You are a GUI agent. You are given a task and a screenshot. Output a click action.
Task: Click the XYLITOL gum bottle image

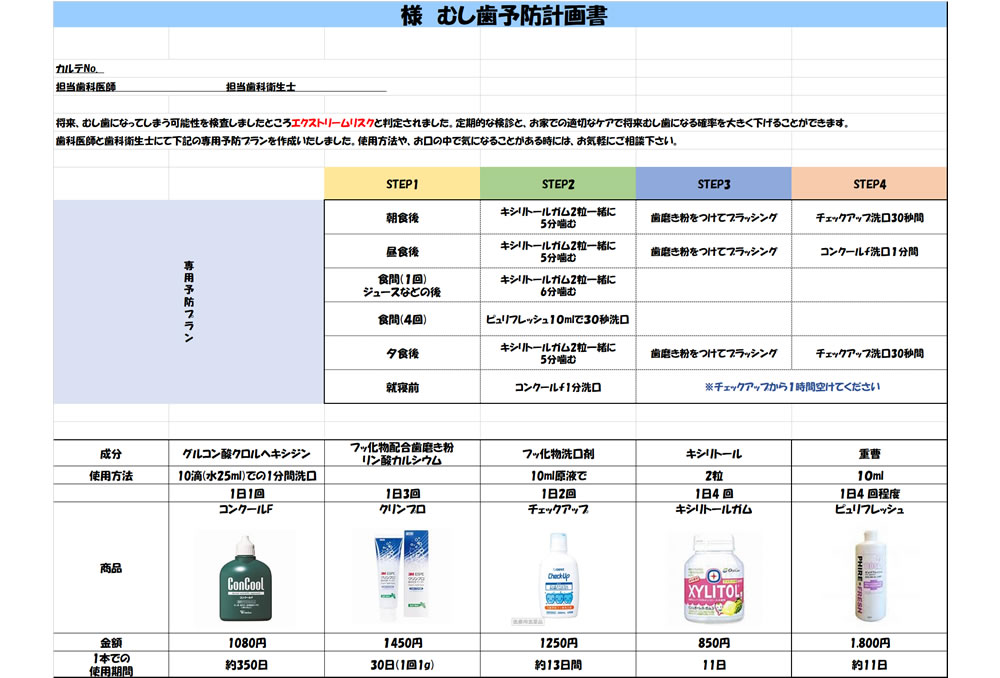(714, 579)
